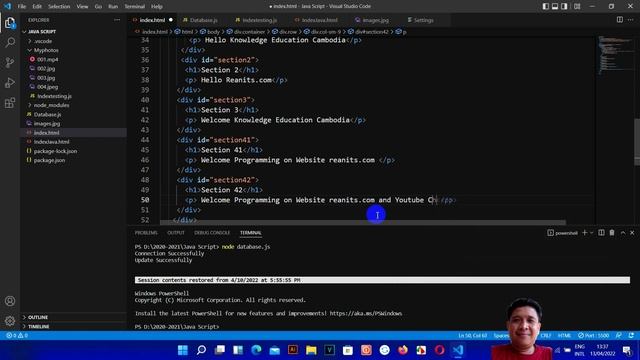Click HTML language mode in status bar
The width and height of the screenshot is (640, 360).
[564, 336]
